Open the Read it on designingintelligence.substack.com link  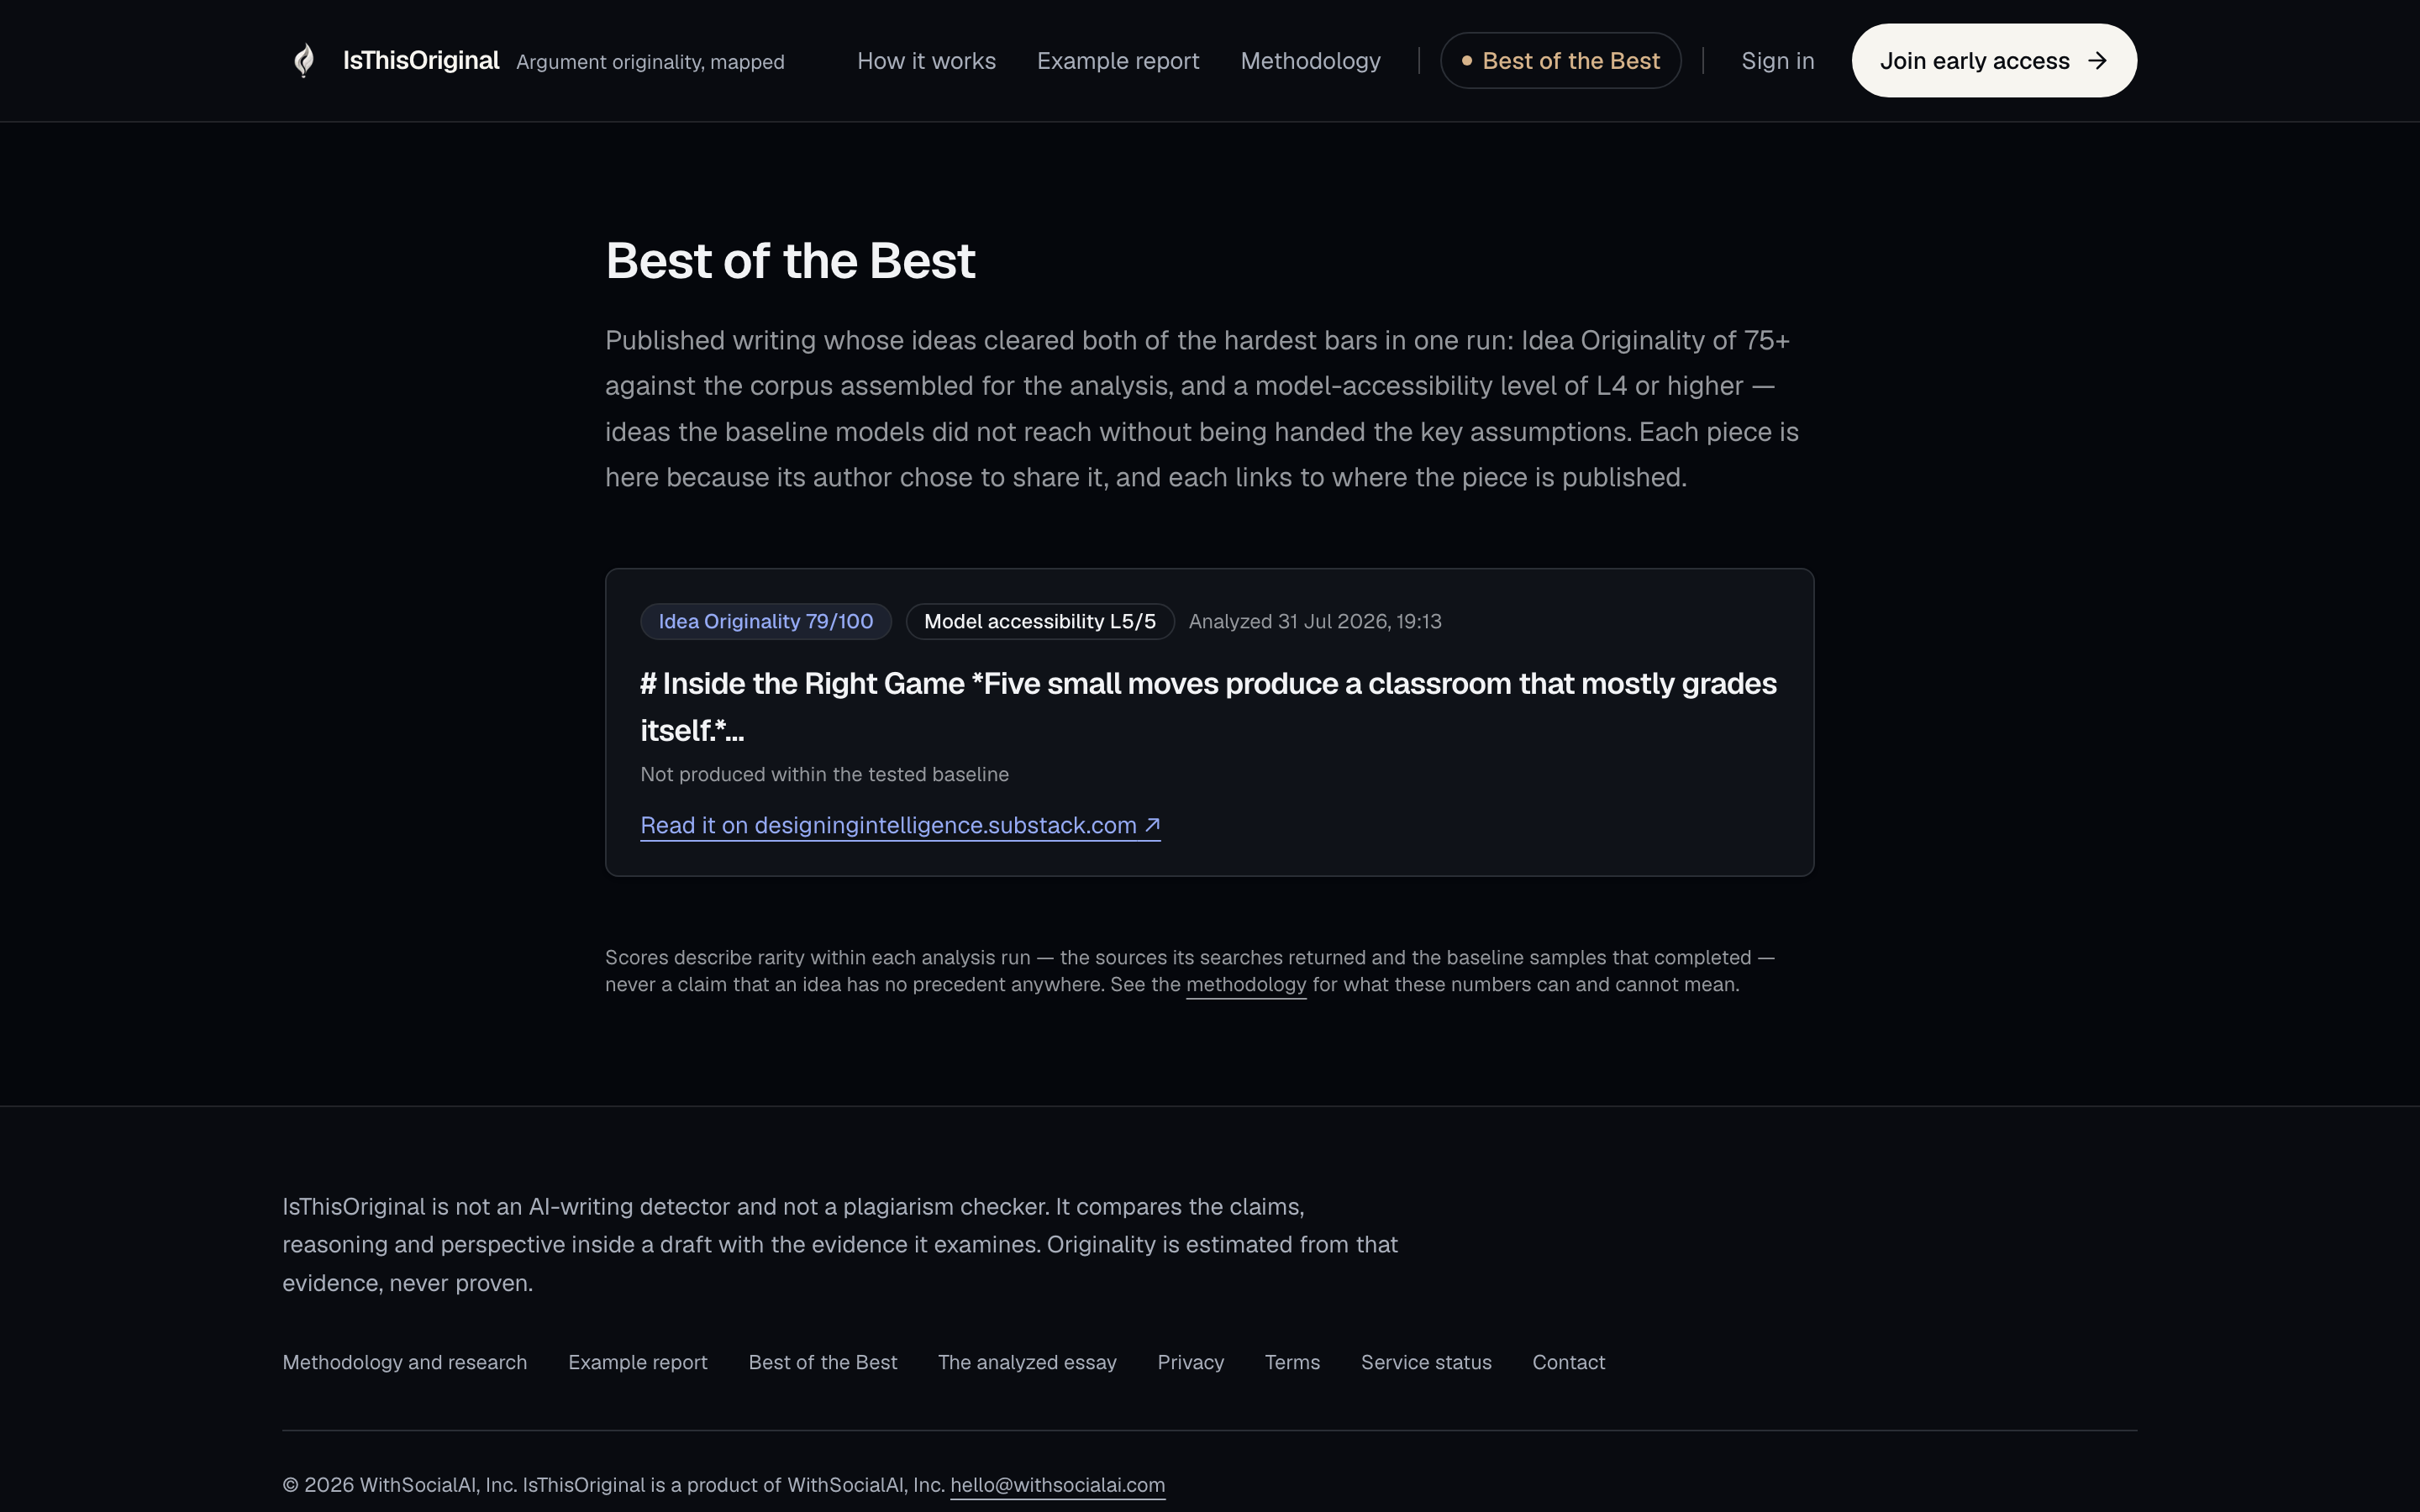tap(900, 825)
